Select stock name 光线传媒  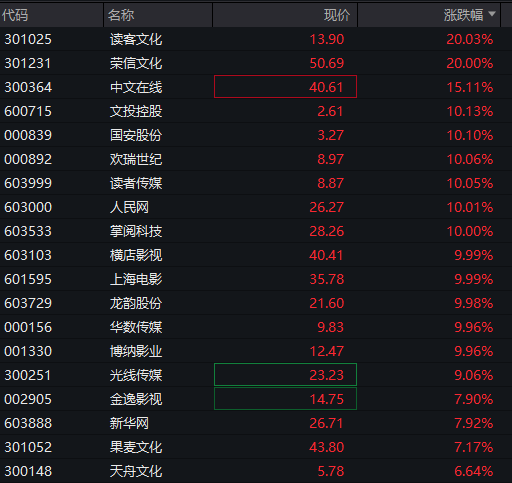point(136,375)
